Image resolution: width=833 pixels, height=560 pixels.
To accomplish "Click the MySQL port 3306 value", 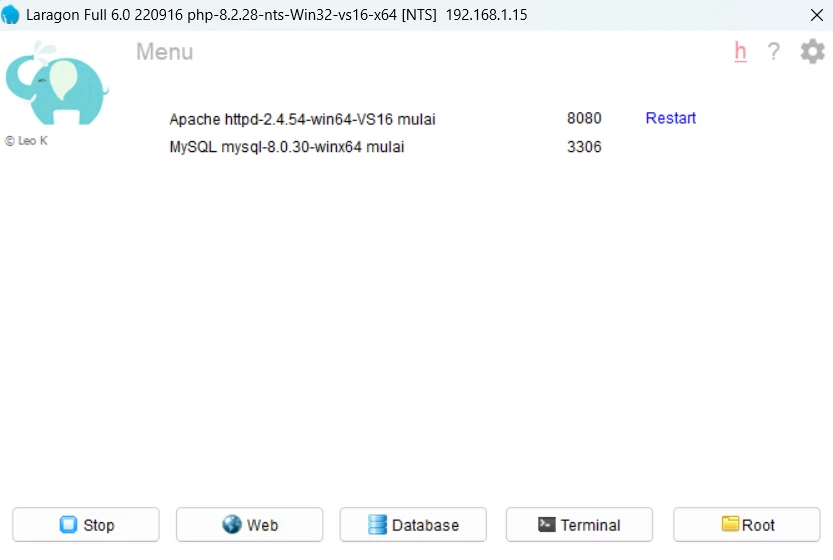I will pyautogui.click(x=584, y=147).
